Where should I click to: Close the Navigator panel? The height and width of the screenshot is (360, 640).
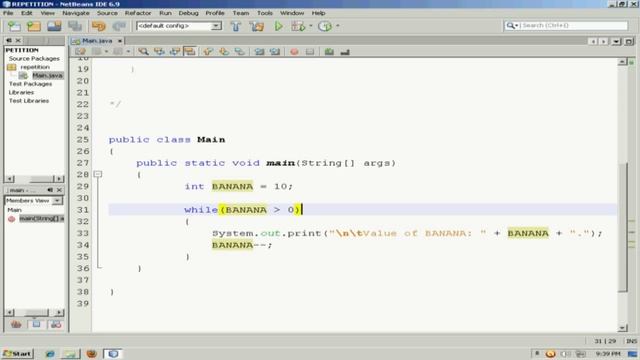[59, 190]
